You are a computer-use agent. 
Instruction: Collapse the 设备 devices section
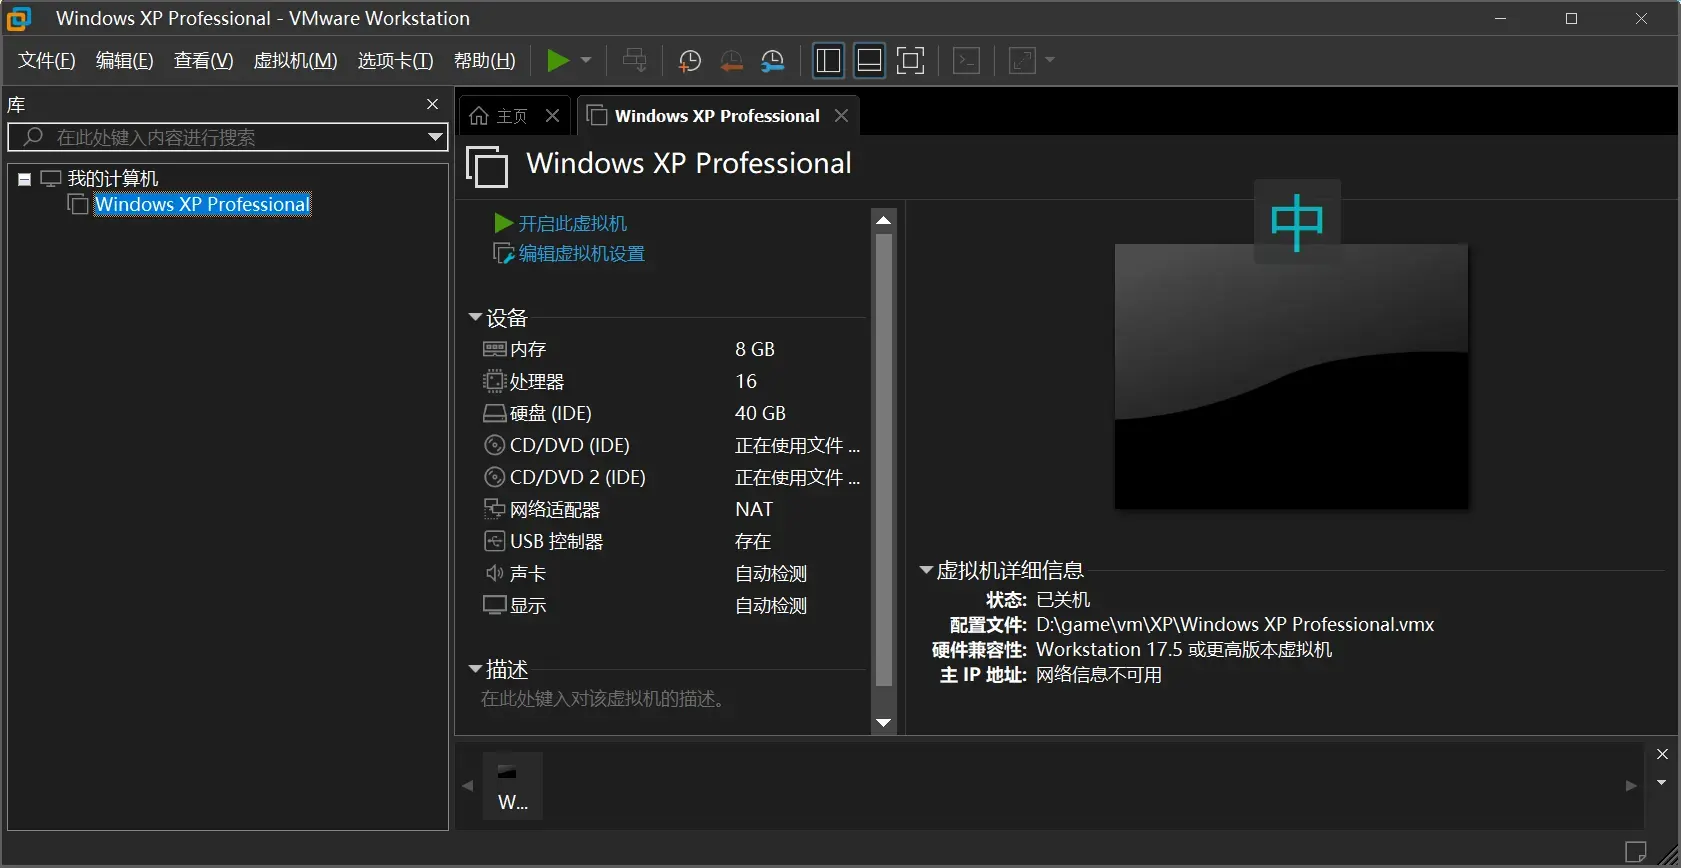(475, 317)
